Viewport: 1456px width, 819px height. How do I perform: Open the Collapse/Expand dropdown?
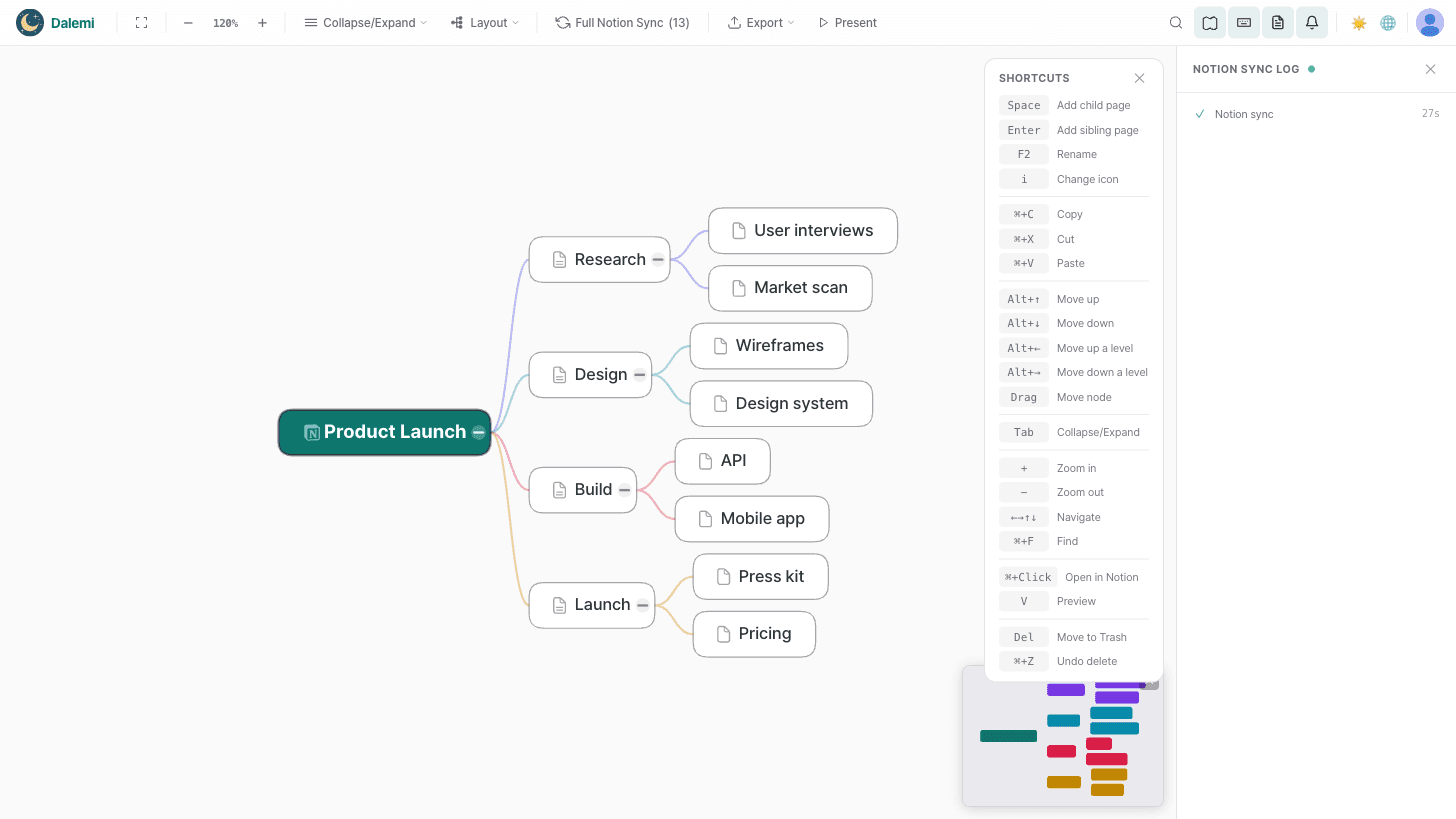click(365, 22)
